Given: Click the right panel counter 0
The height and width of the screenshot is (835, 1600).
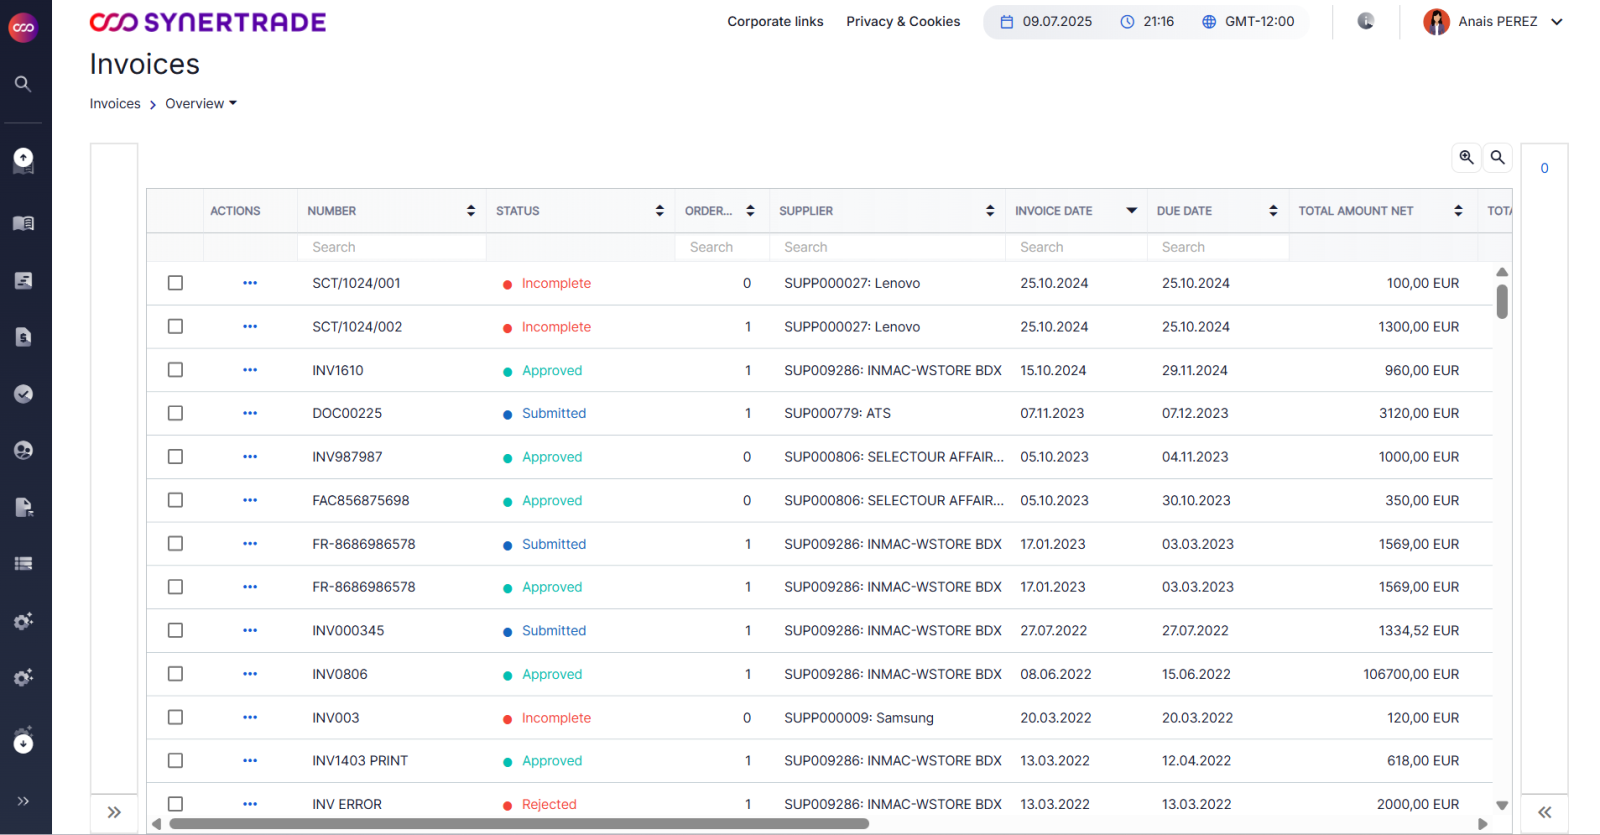Looking at the screenshot, I should [1544, 168].
